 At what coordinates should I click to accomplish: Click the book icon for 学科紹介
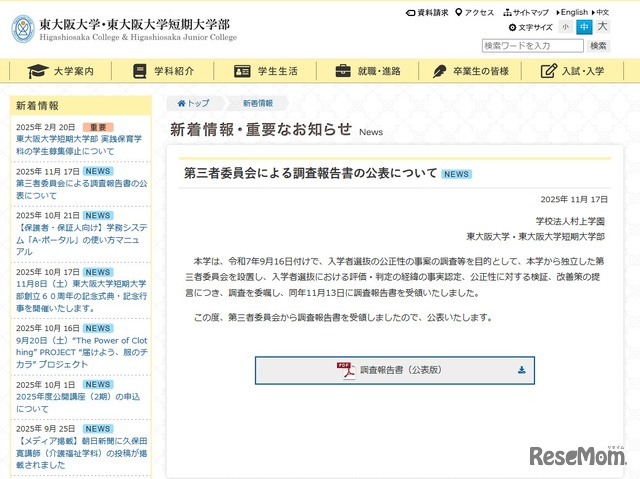[x=140, y=71]
